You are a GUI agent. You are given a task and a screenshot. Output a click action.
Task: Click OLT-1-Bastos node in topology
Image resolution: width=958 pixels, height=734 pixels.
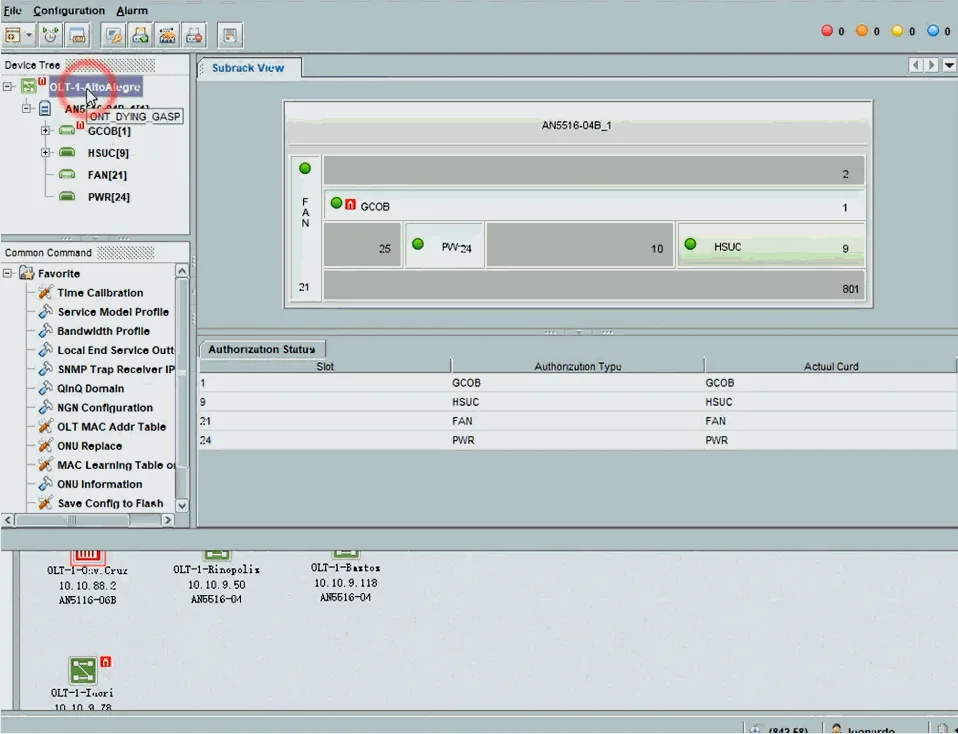(x=345, y=576)
